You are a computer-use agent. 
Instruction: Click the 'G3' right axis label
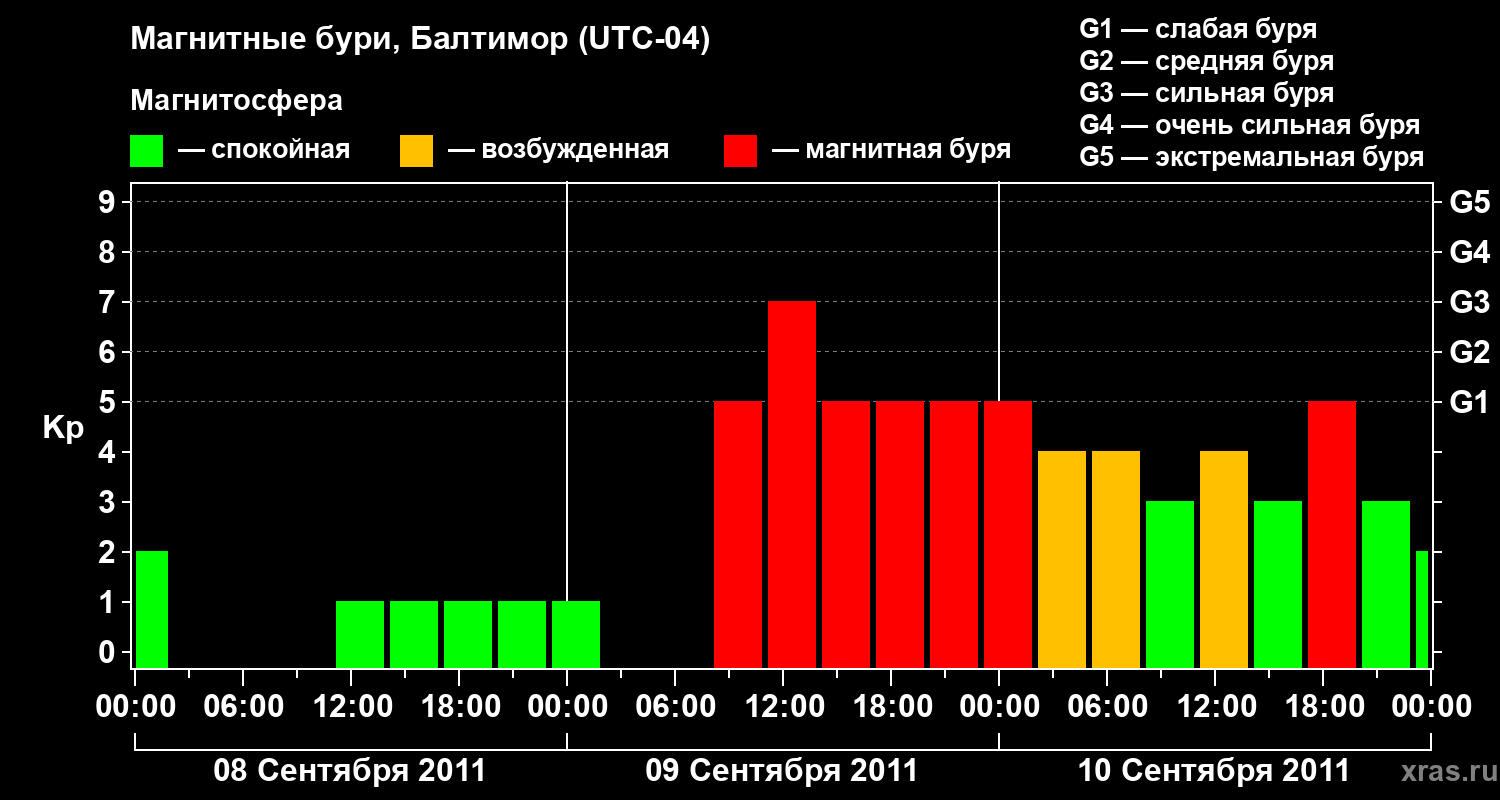tap(1470, 302)
